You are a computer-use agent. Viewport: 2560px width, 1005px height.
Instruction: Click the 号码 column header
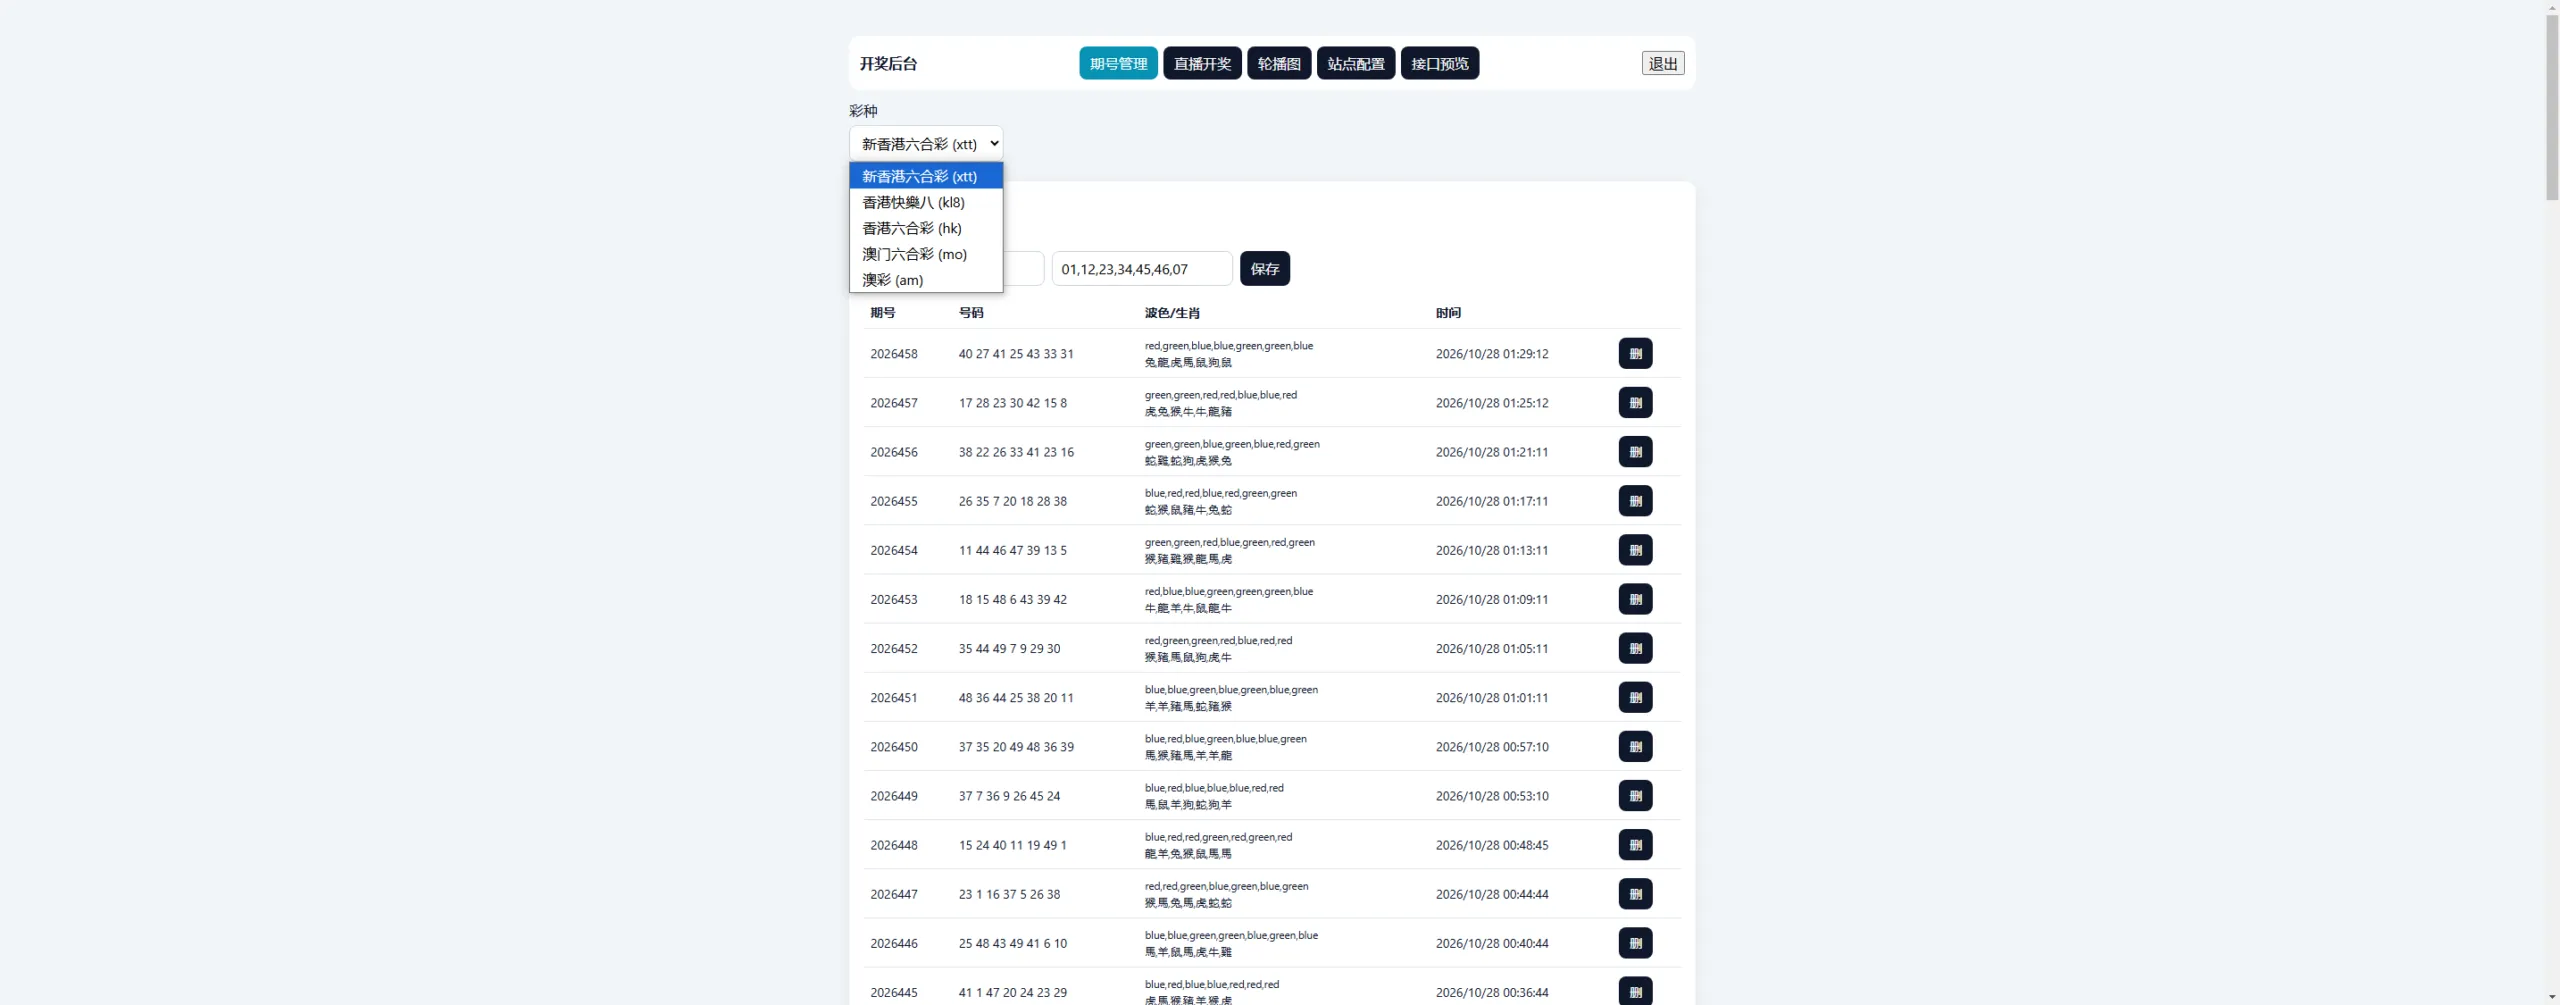[x=971, y=313]
